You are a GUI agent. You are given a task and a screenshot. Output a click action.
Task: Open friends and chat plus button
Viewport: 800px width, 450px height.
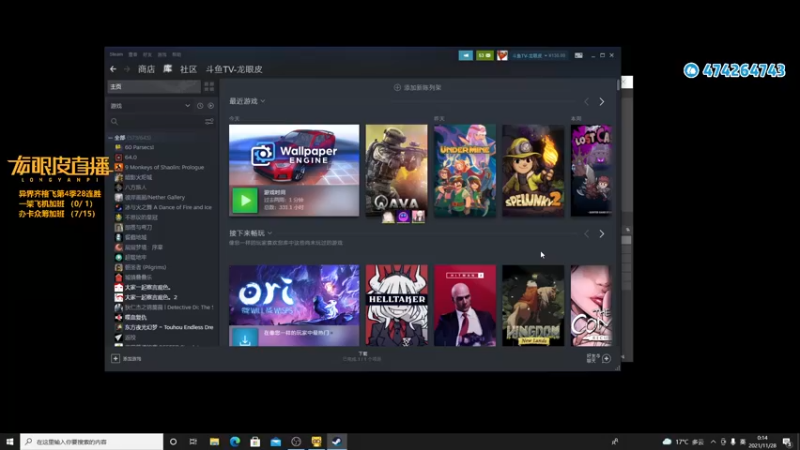coord(606,359)
